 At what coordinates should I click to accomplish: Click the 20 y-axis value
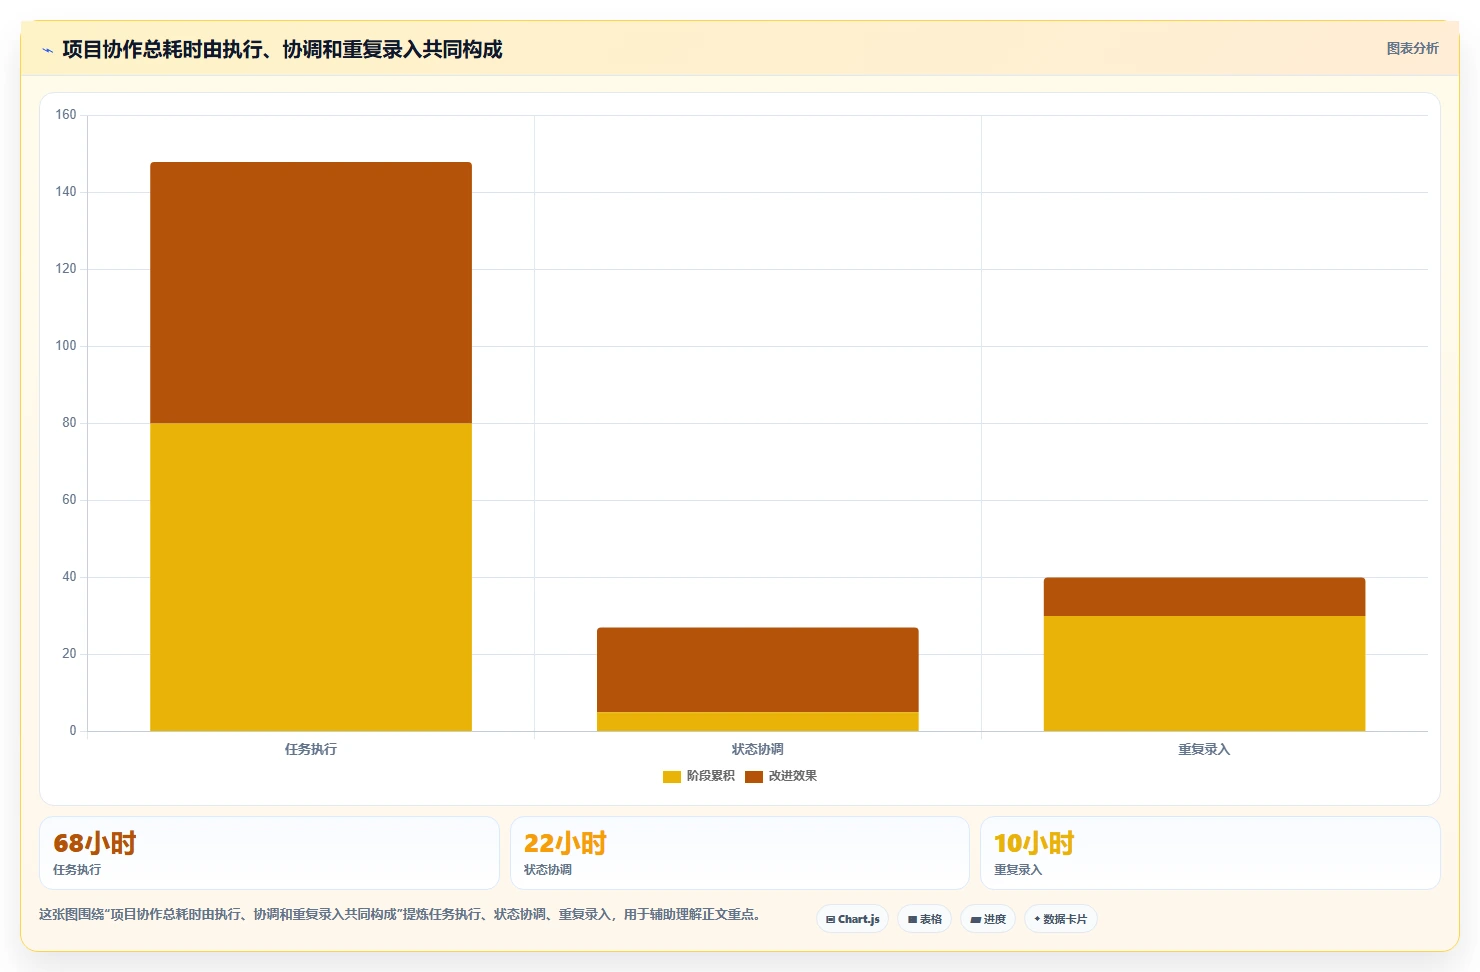coord(69,654)
